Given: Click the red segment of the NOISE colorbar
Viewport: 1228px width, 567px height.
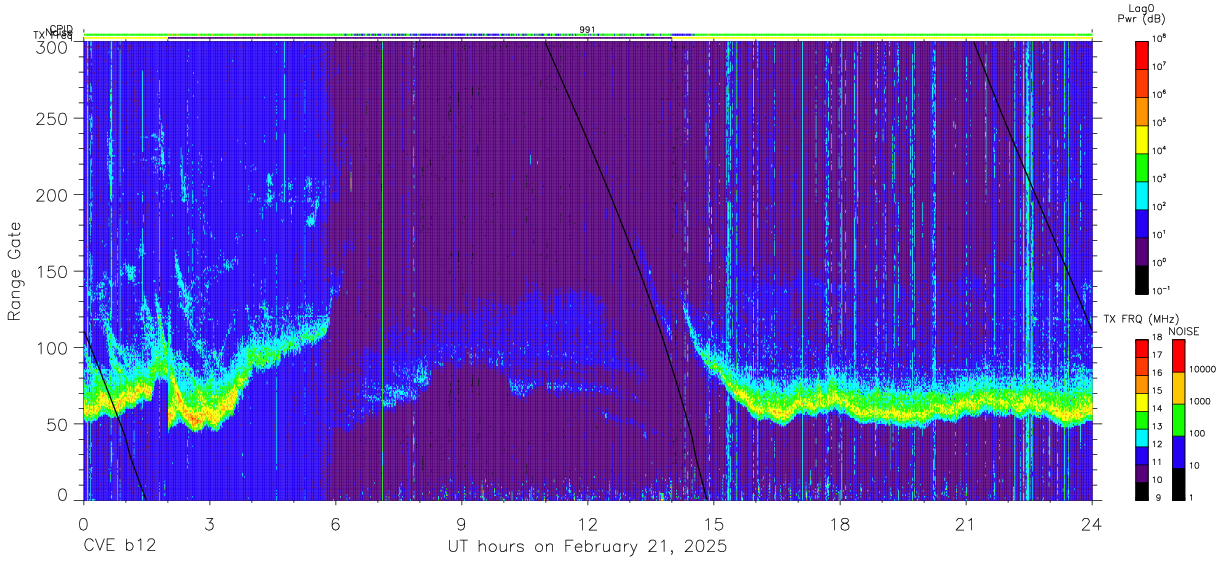Looking at the screenshot, I should tap(1179, 356).
